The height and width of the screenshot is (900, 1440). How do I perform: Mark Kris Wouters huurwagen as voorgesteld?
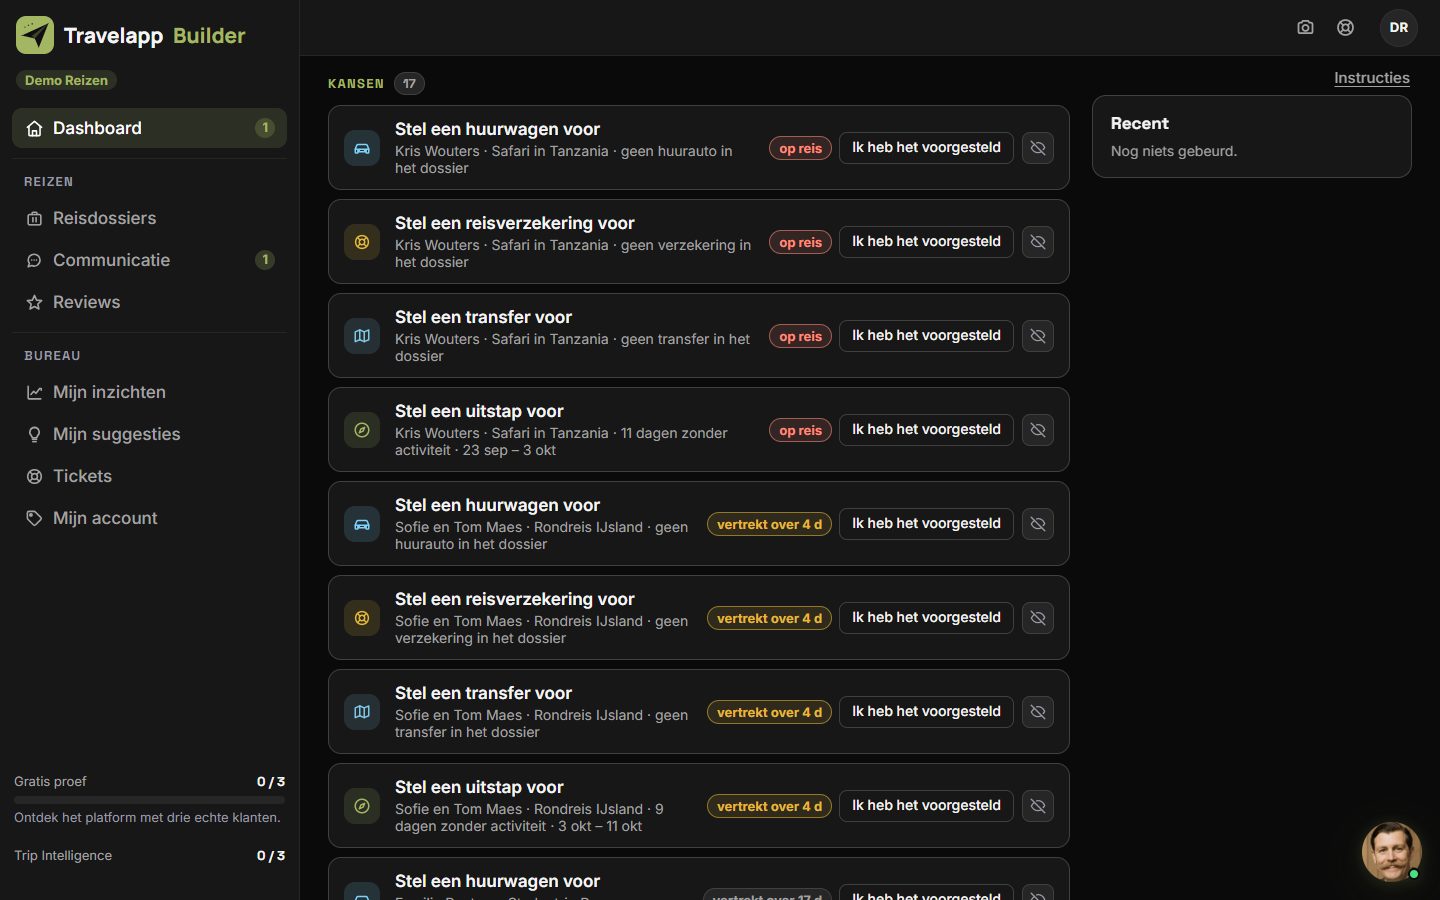click(926, 148)
